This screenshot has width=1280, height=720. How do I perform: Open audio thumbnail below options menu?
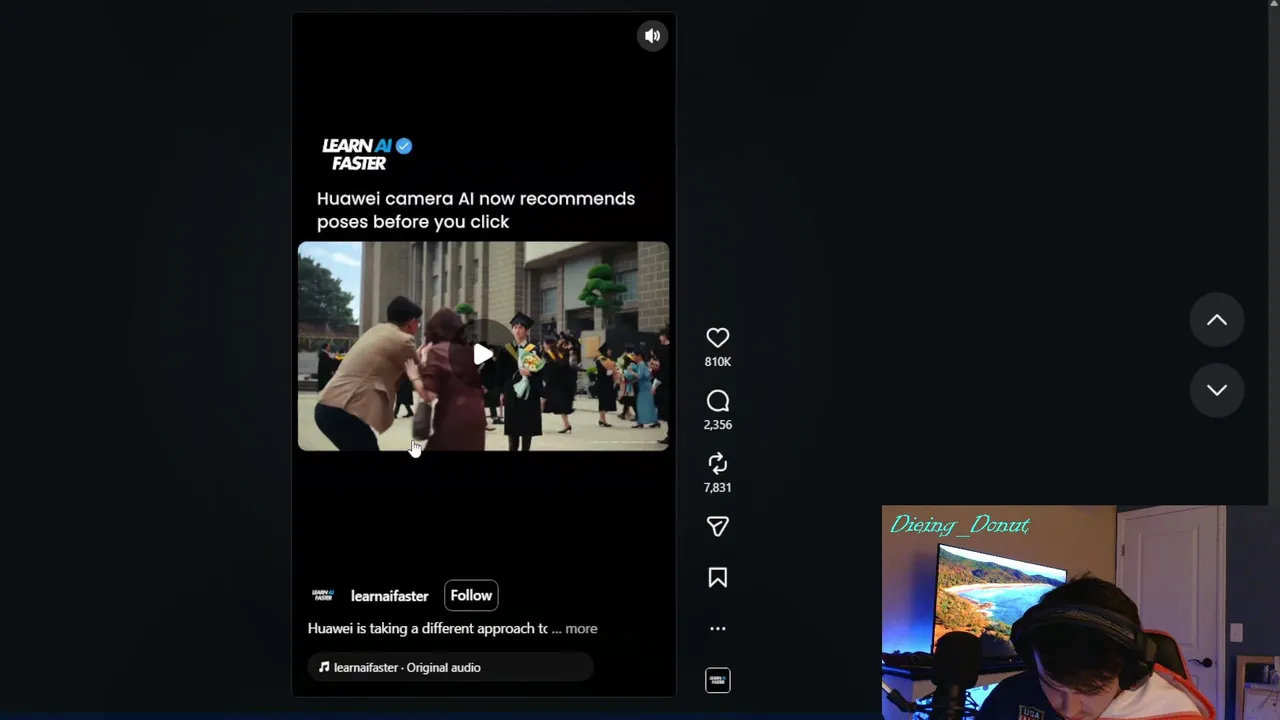tap(717, 680)
